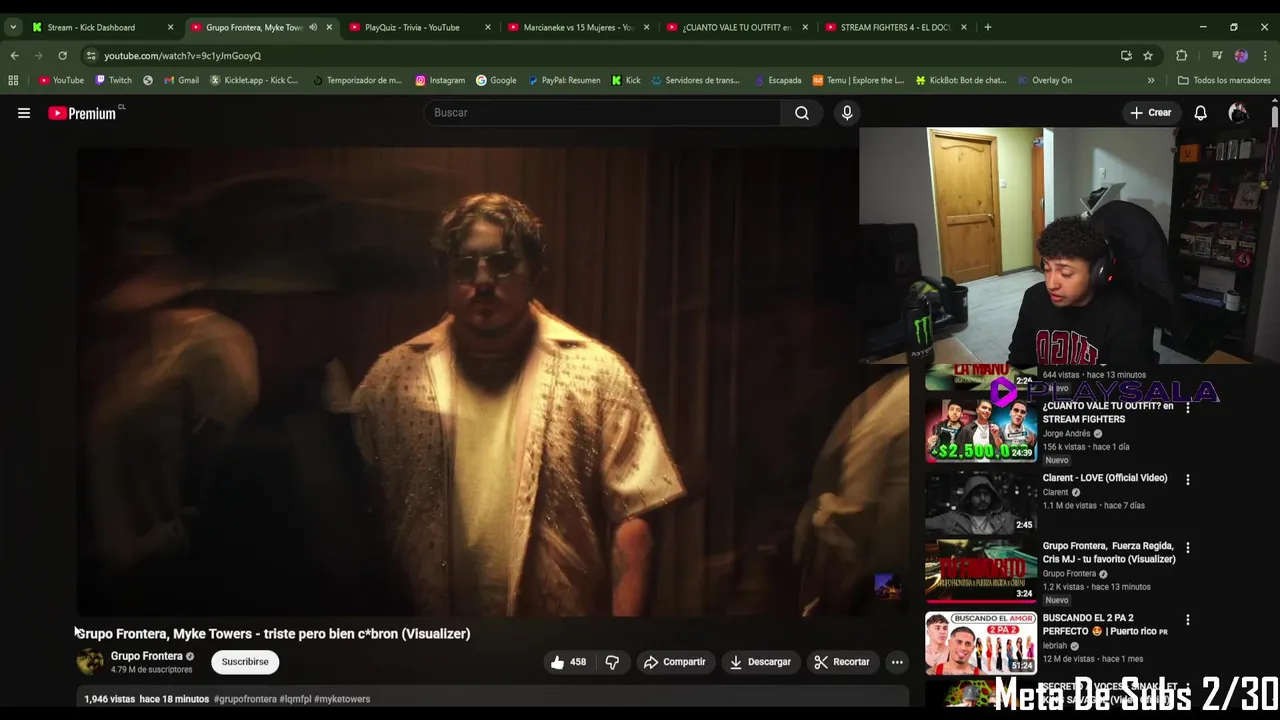1280x720 pixels.
Task: Open ¿CUANTO VALE TU OUTFIT? video thumbnail
Action: [981, 432]
